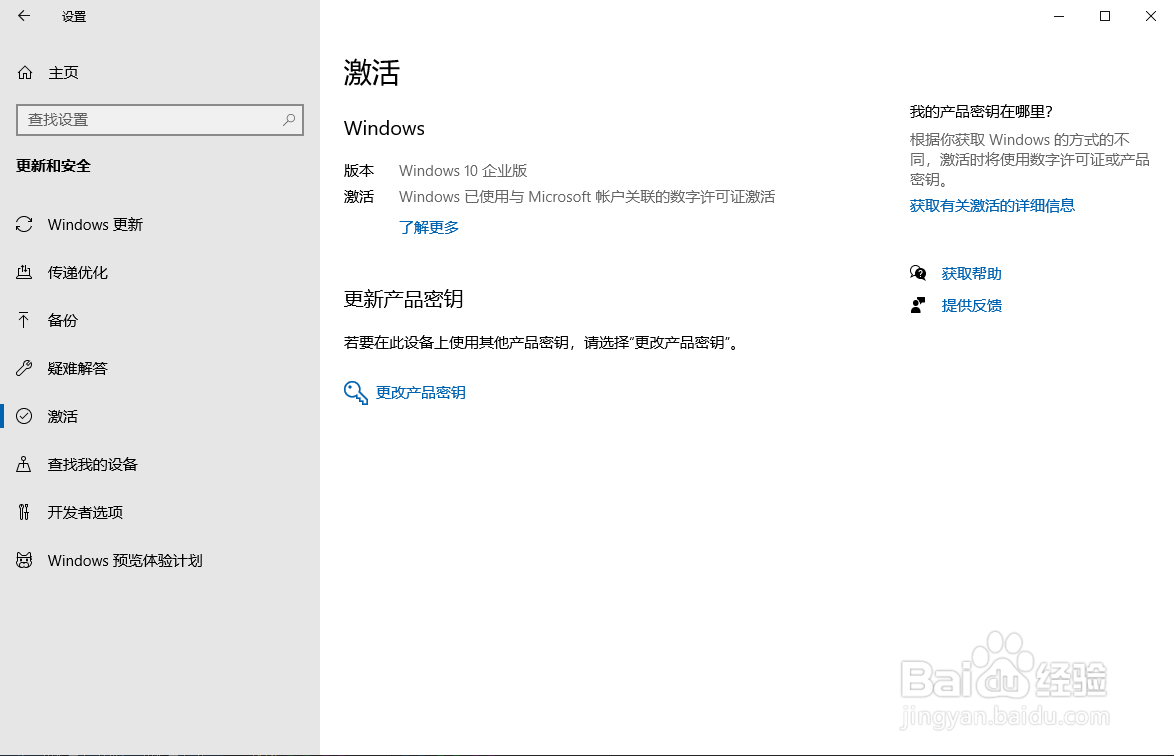Screen dimensions: 1174x756
Task: Click the home icon beside 主页
Action: (x=25, y=73)
